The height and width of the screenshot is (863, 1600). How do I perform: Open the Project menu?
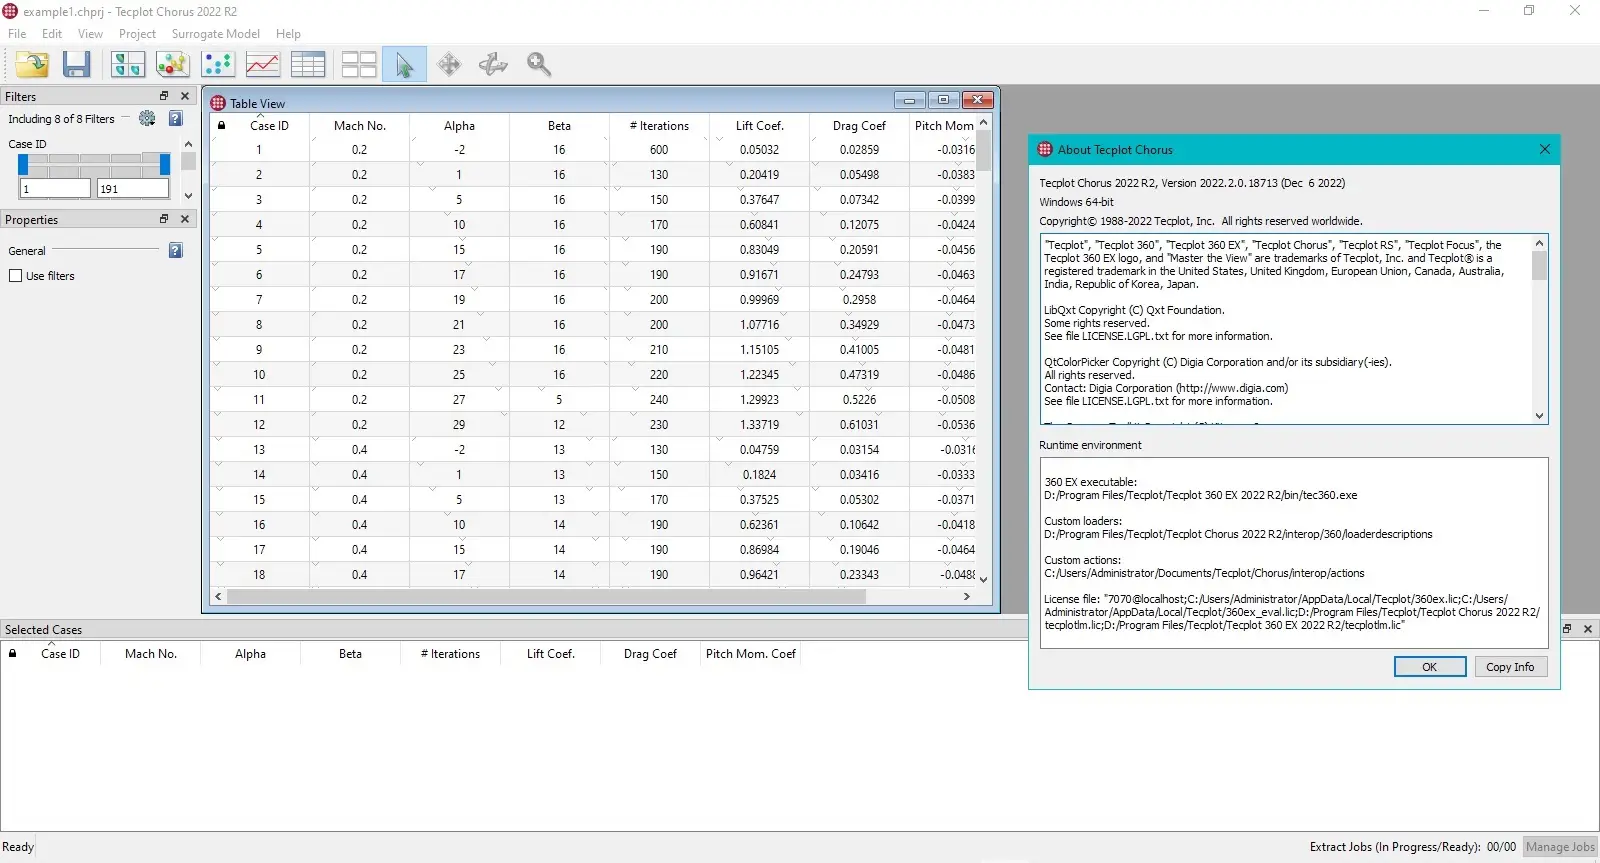point(137,33)
